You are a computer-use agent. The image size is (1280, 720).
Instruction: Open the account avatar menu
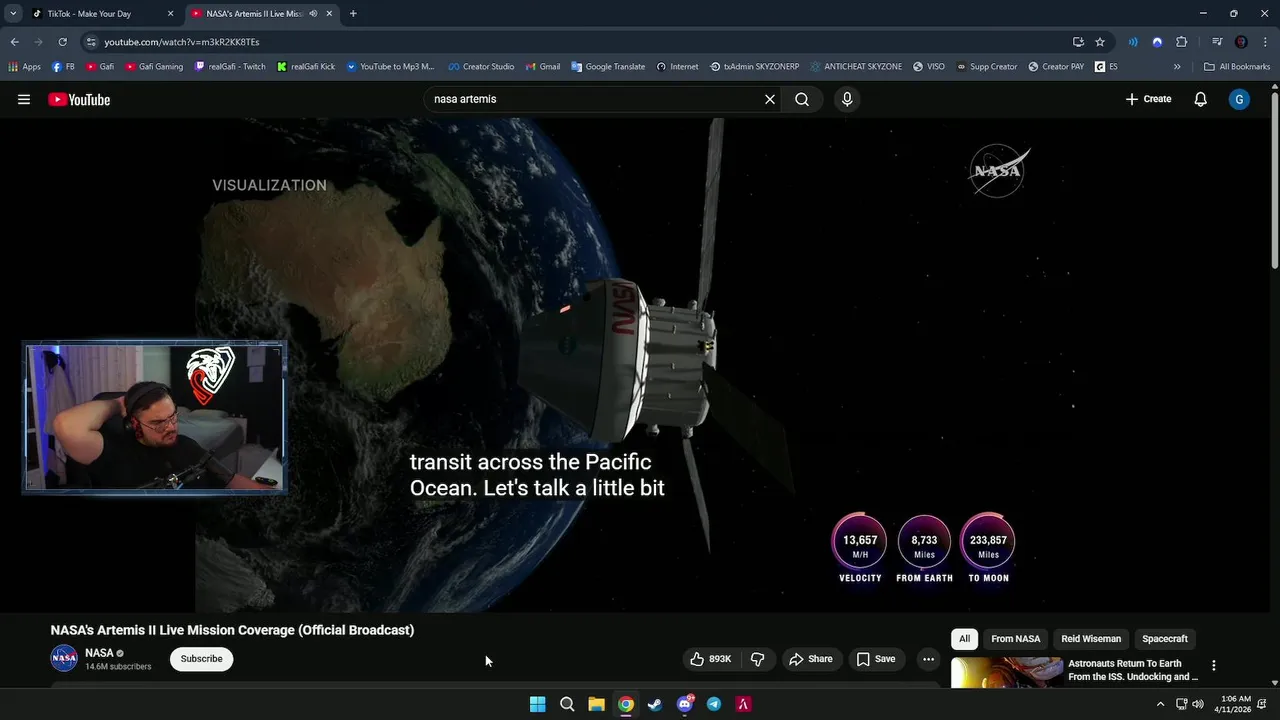pyautogui.click(x=1239, y=99)
